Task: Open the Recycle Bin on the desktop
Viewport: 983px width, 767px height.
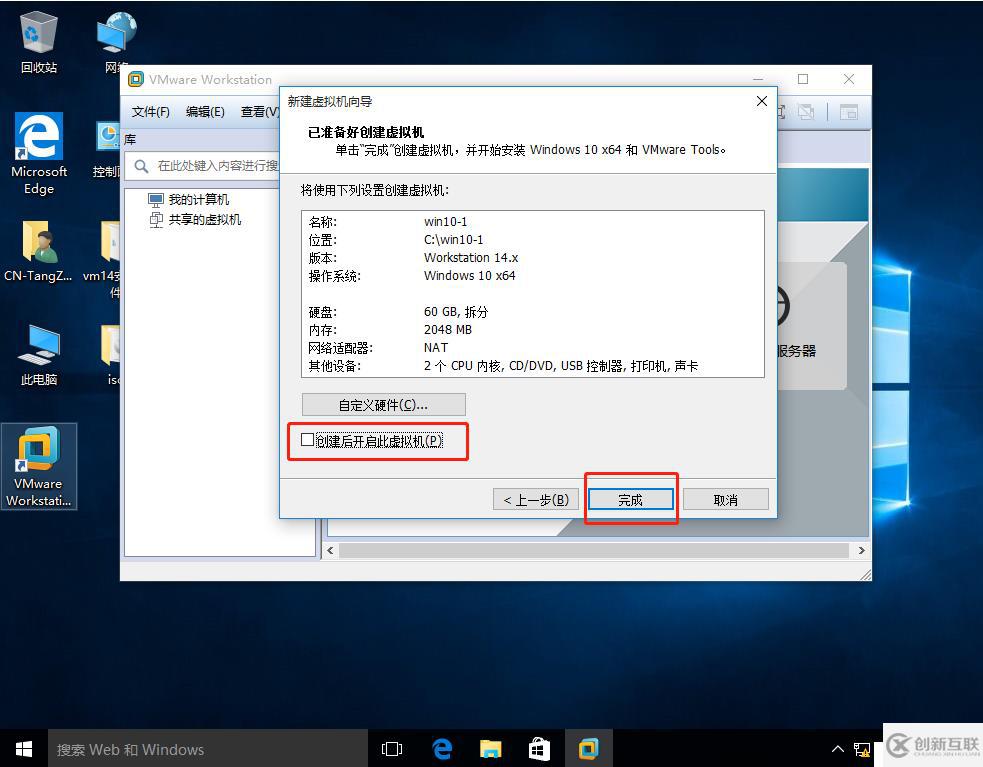Action: 39,42
